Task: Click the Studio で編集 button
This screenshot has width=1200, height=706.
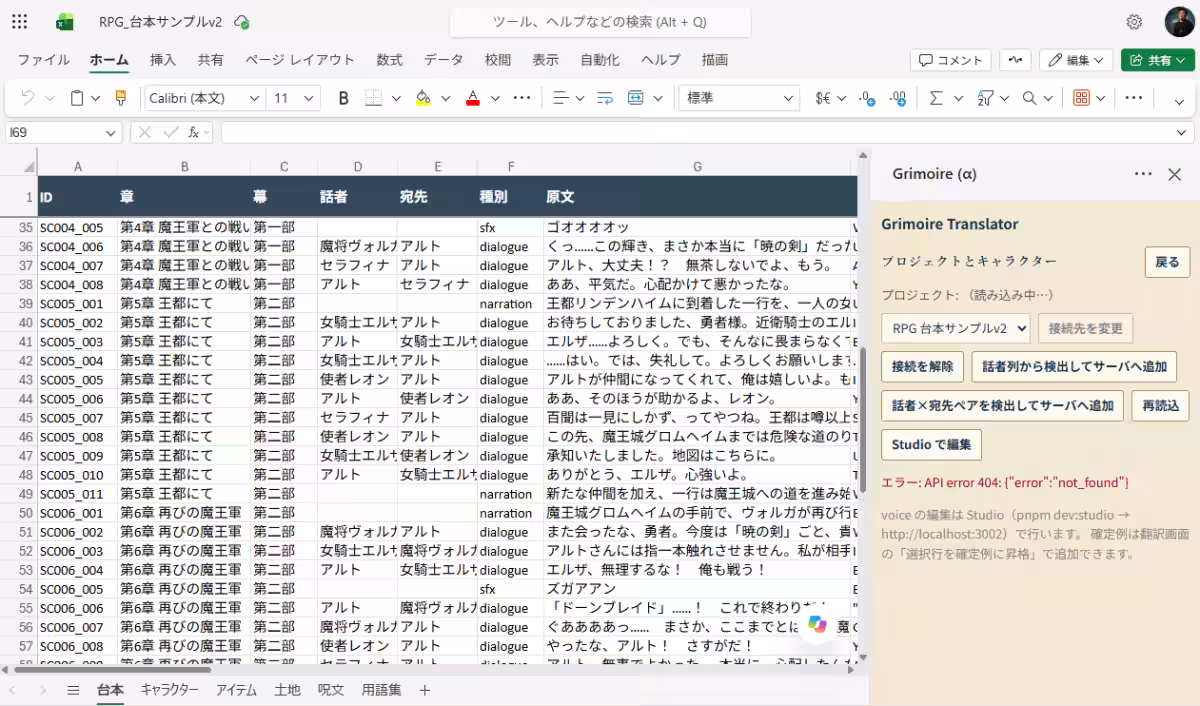Action: pos(931,444)
